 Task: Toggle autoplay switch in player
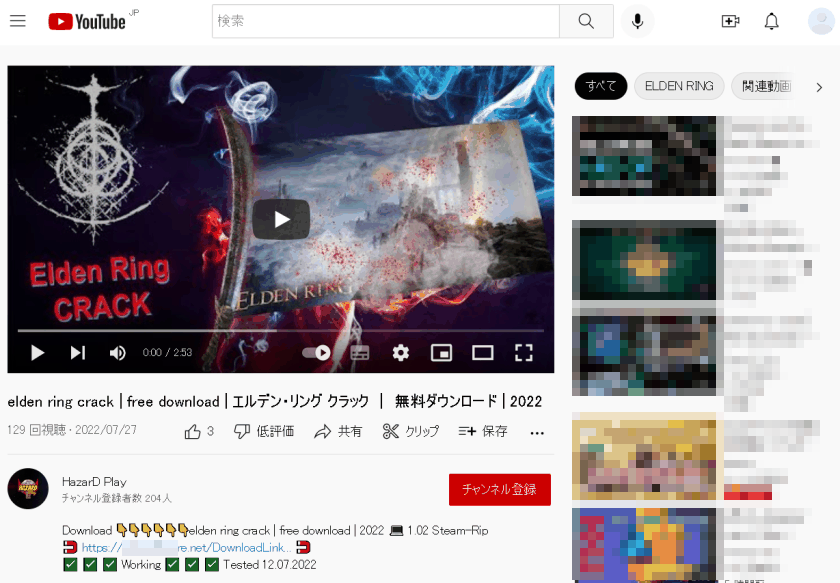[316, 353]
